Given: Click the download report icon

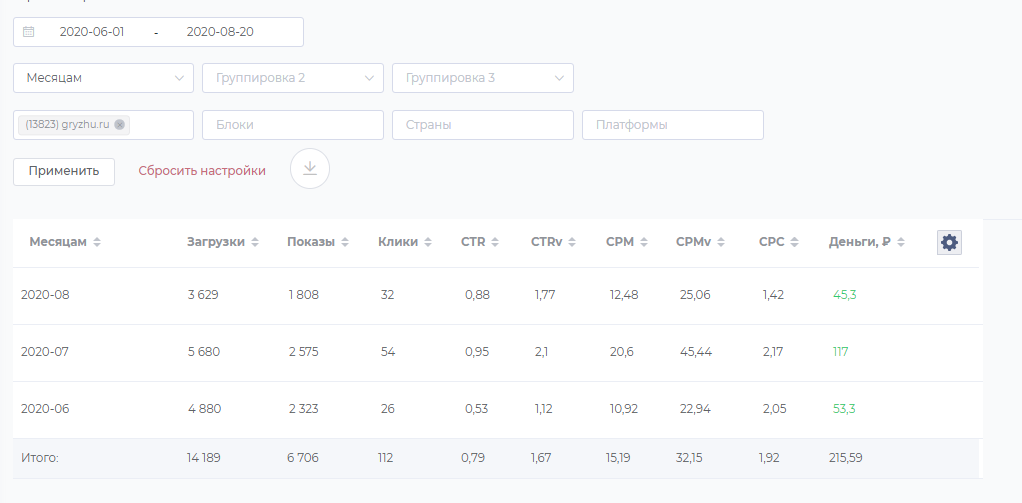Looking at the screenshot, I should [x=310, y=169].
